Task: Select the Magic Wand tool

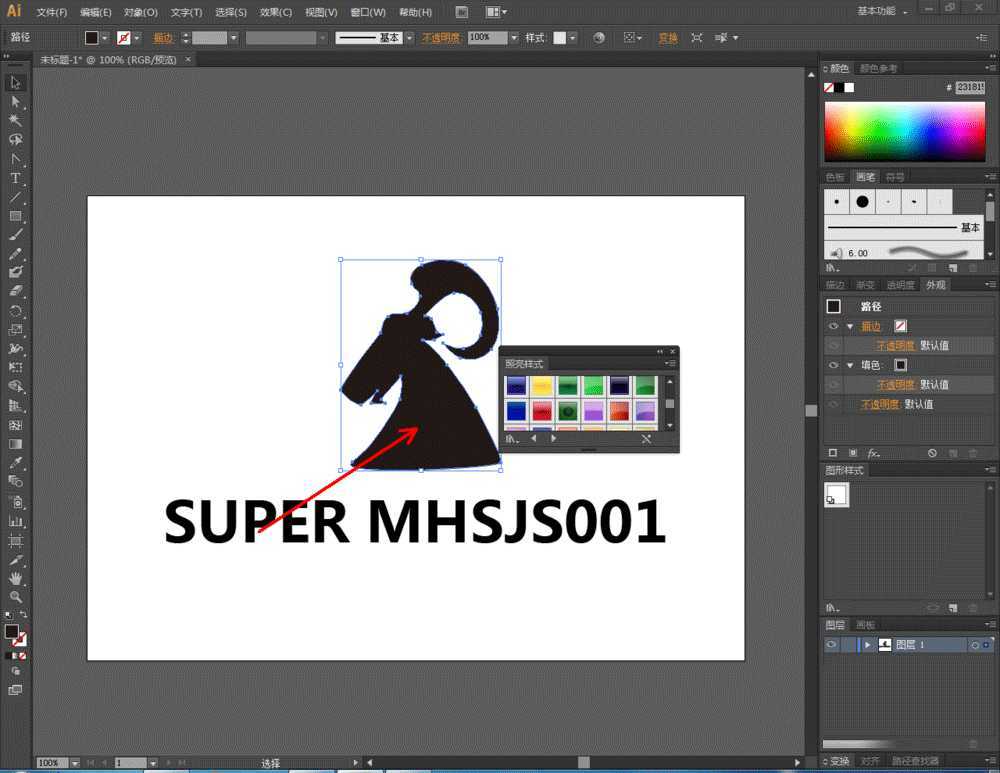Action: click(x=15, y=121)
